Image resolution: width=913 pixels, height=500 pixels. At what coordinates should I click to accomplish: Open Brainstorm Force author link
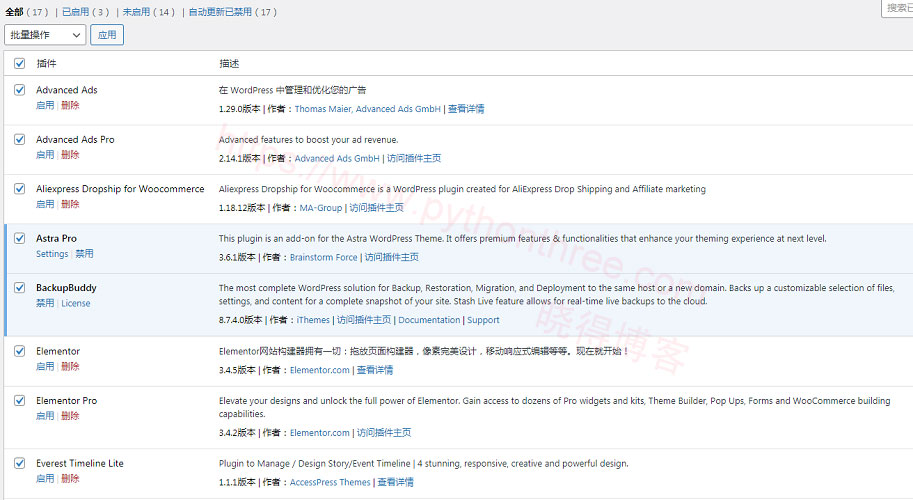point(323,257)
